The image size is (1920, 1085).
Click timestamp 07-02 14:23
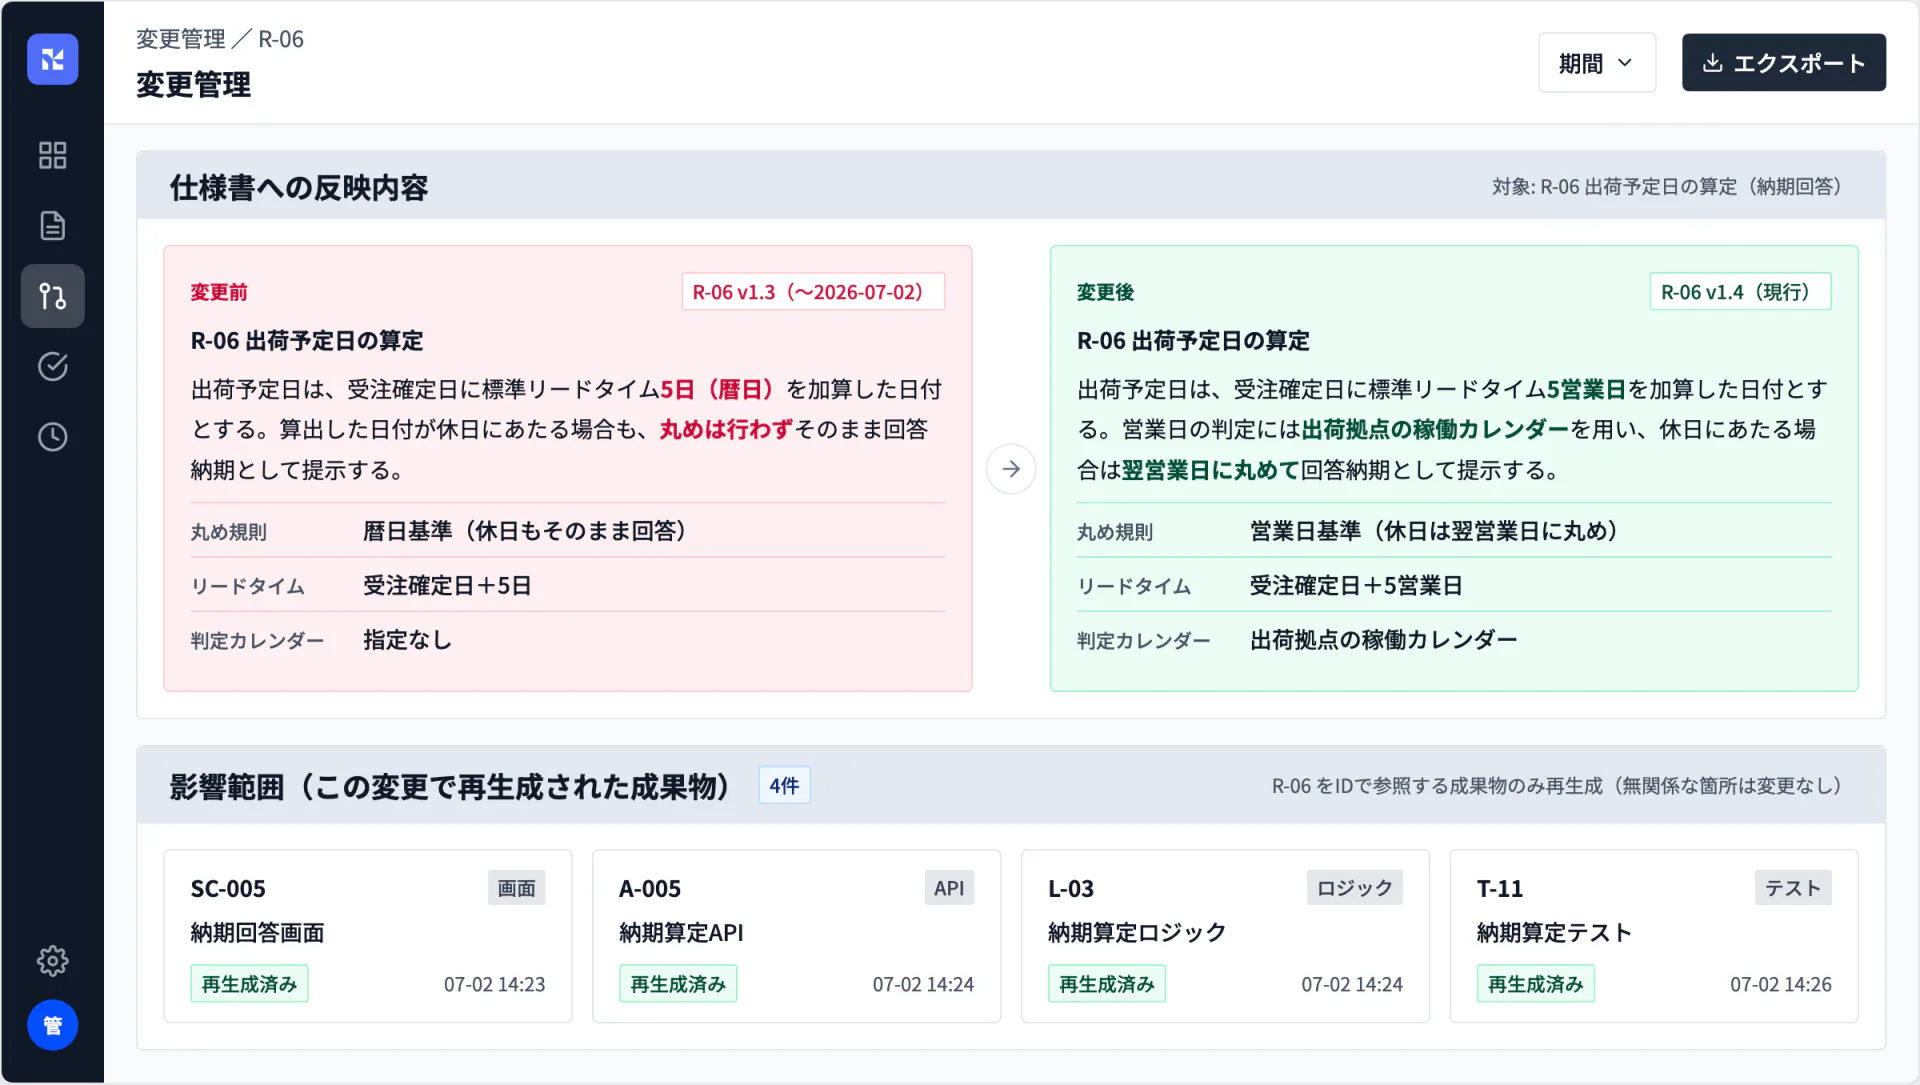[x=495, y=985]
